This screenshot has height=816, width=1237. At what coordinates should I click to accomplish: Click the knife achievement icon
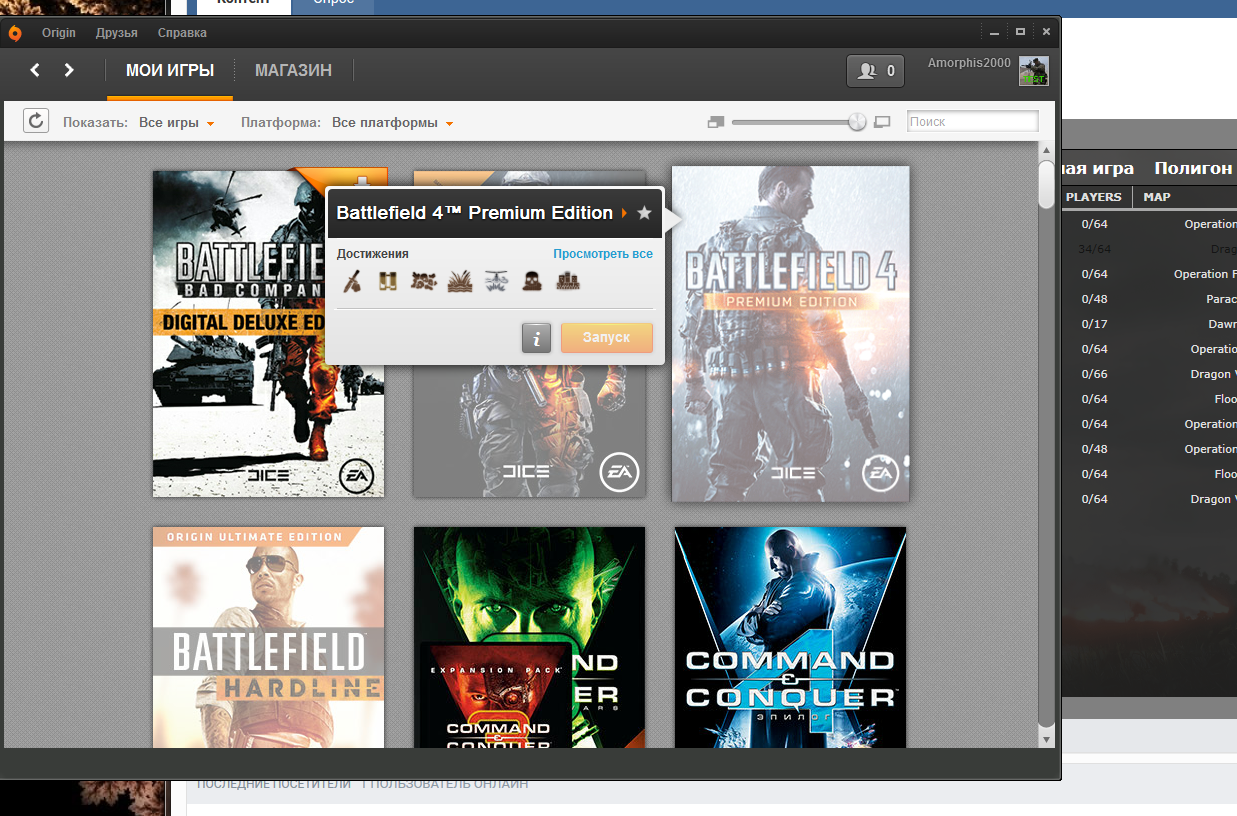click(x=352, y=281)
